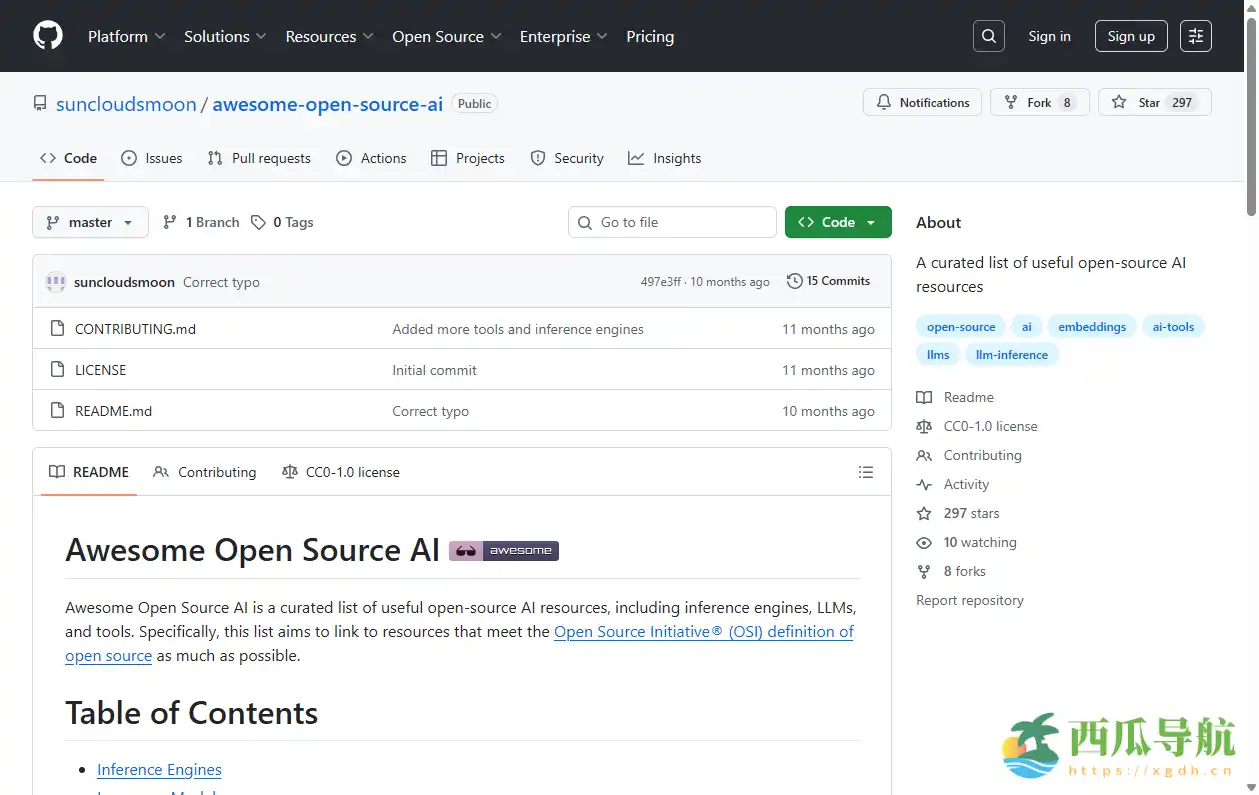Open the GitHub homepage via the logo
Image resolution: width=1259 pixels, height=795 pixels.
point(47,36)
